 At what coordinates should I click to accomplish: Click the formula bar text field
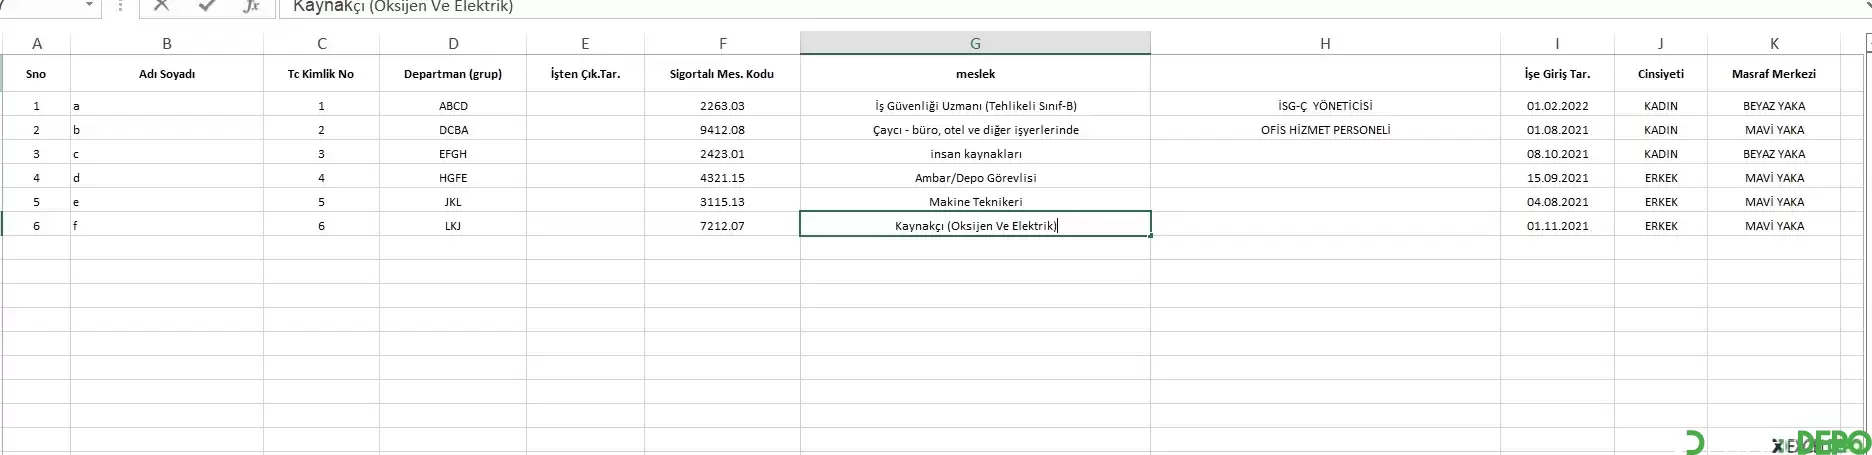1070,7
